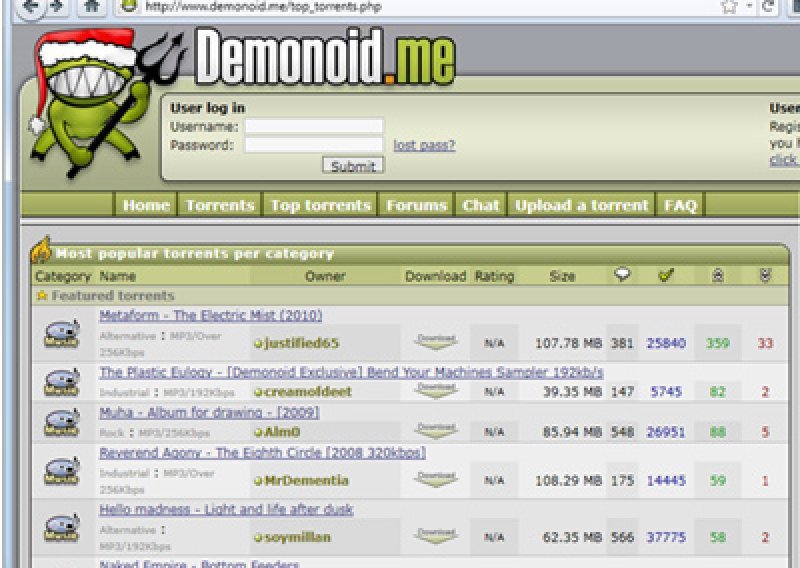The image size is (800, 568).
Task: Open Reverend Agony - The Eighth Circle link
Action: click(262, 453)
